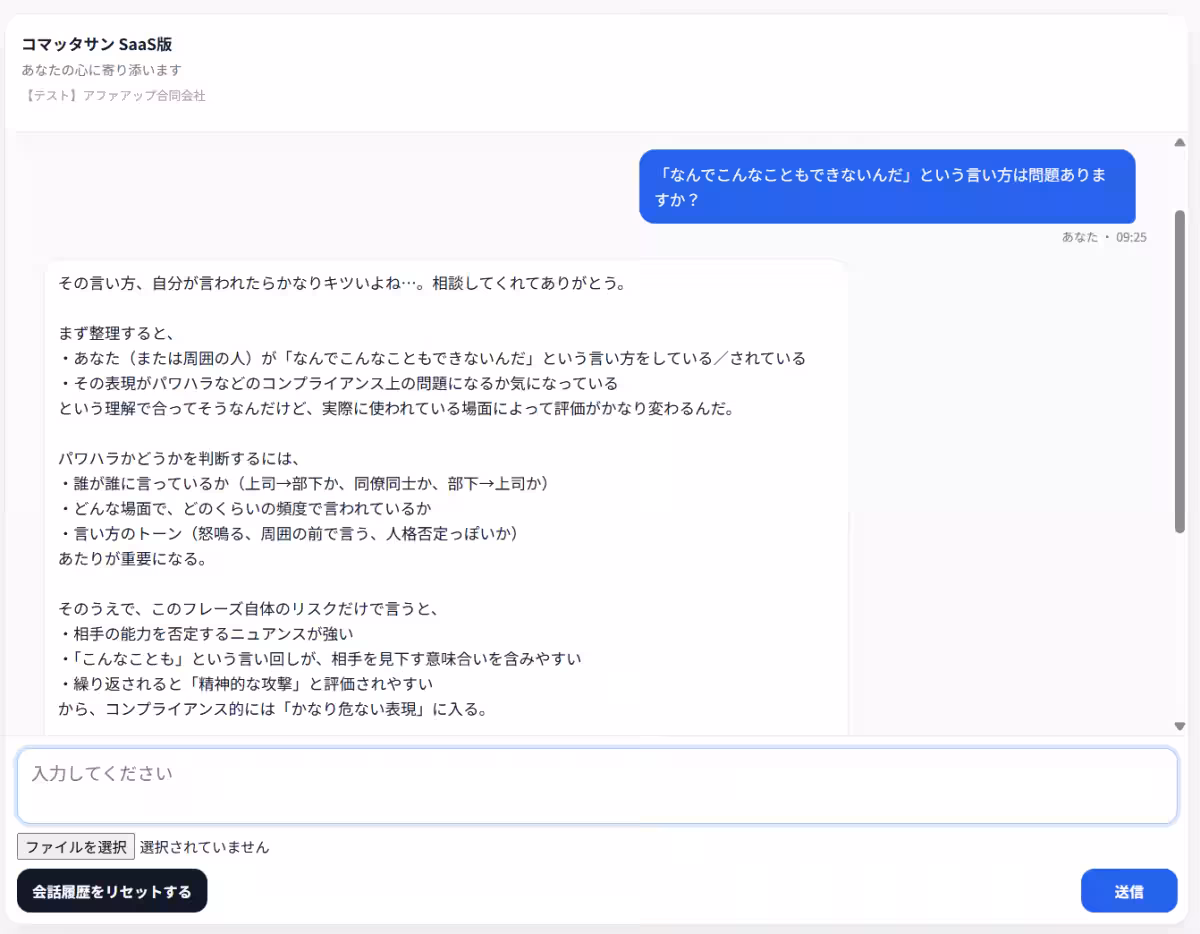Click inside the 入力してください message input field
The width and height of the screenshot is (1200, 934).
click(x=600, y=785)
